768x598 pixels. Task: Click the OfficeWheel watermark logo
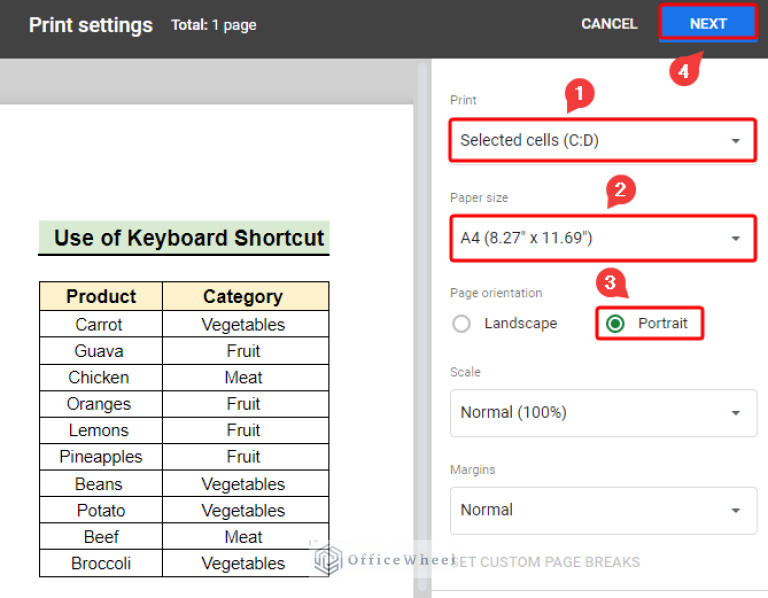point(328,560)
